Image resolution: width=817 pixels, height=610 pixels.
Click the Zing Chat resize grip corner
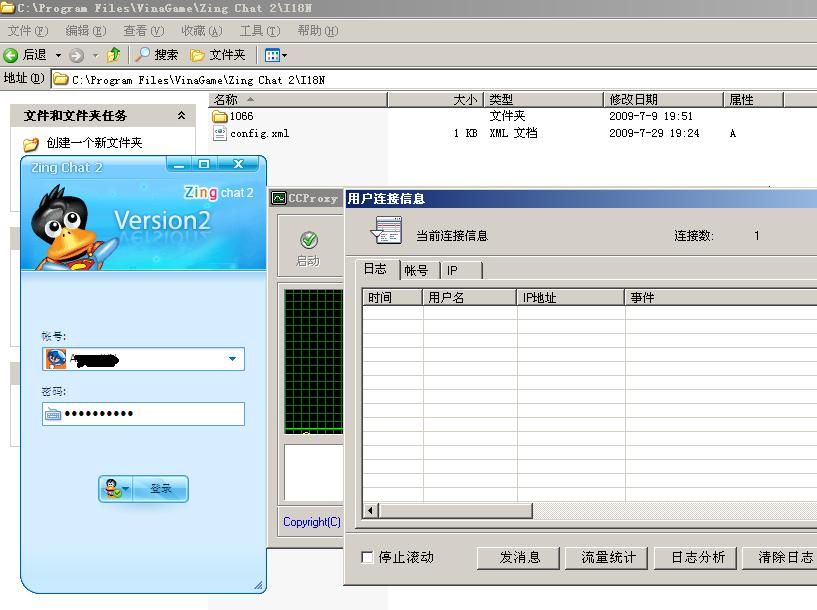tap(259, 586)
